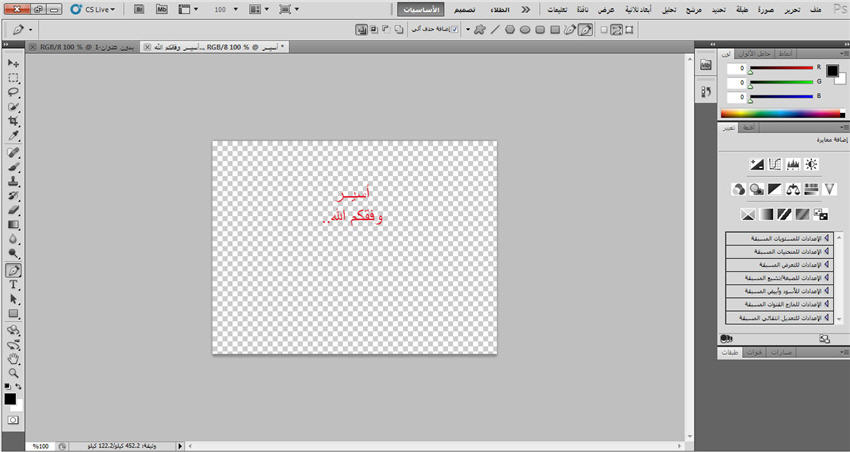Enable Exclude overlapping path areas option
The image size is (850, 452).
click(x=362, y=30)
